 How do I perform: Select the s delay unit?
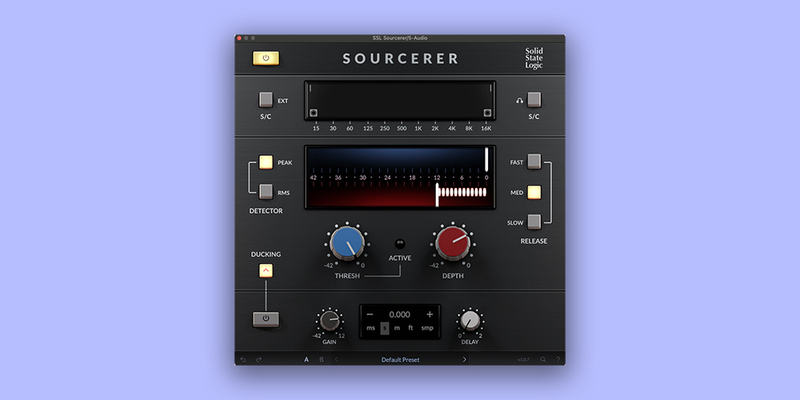tap(385, 328)
